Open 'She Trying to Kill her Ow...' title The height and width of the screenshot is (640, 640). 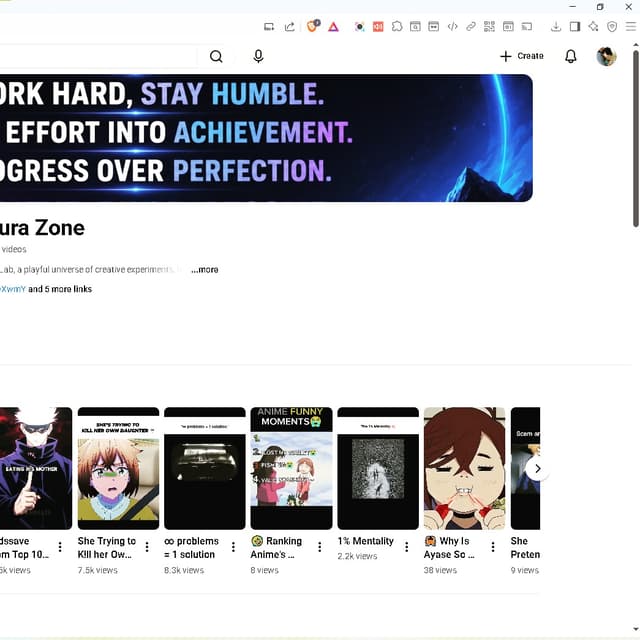(106, 548)
